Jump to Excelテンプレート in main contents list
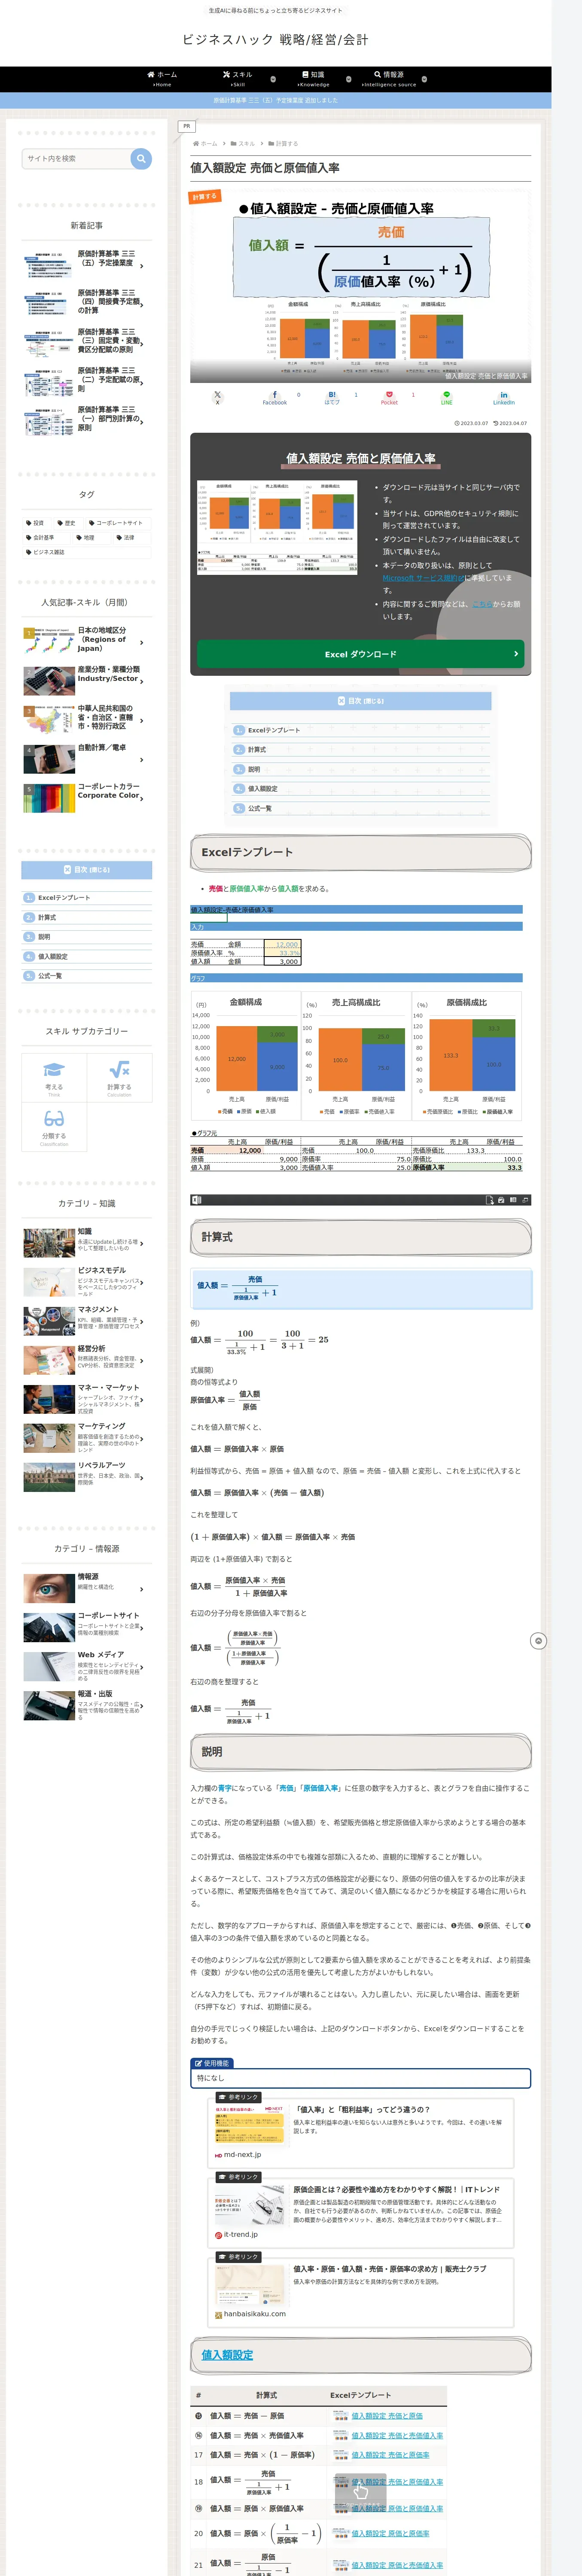582x2576 pixels. (x=274, y=730)
